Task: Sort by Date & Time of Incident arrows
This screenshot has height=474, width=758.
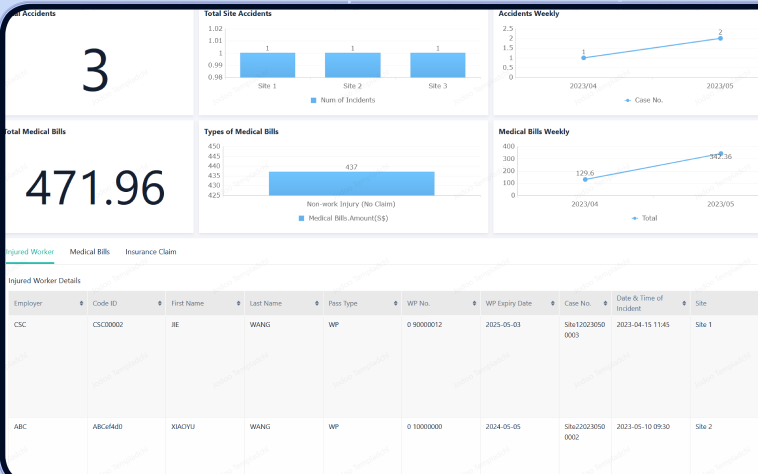Action: click(x=684, y=303)
